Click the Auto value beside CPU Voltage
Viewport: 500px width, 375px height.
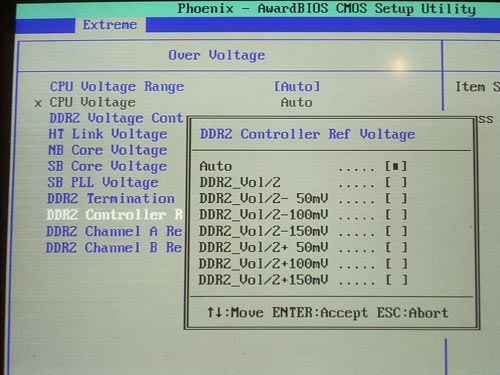(296, 103)
